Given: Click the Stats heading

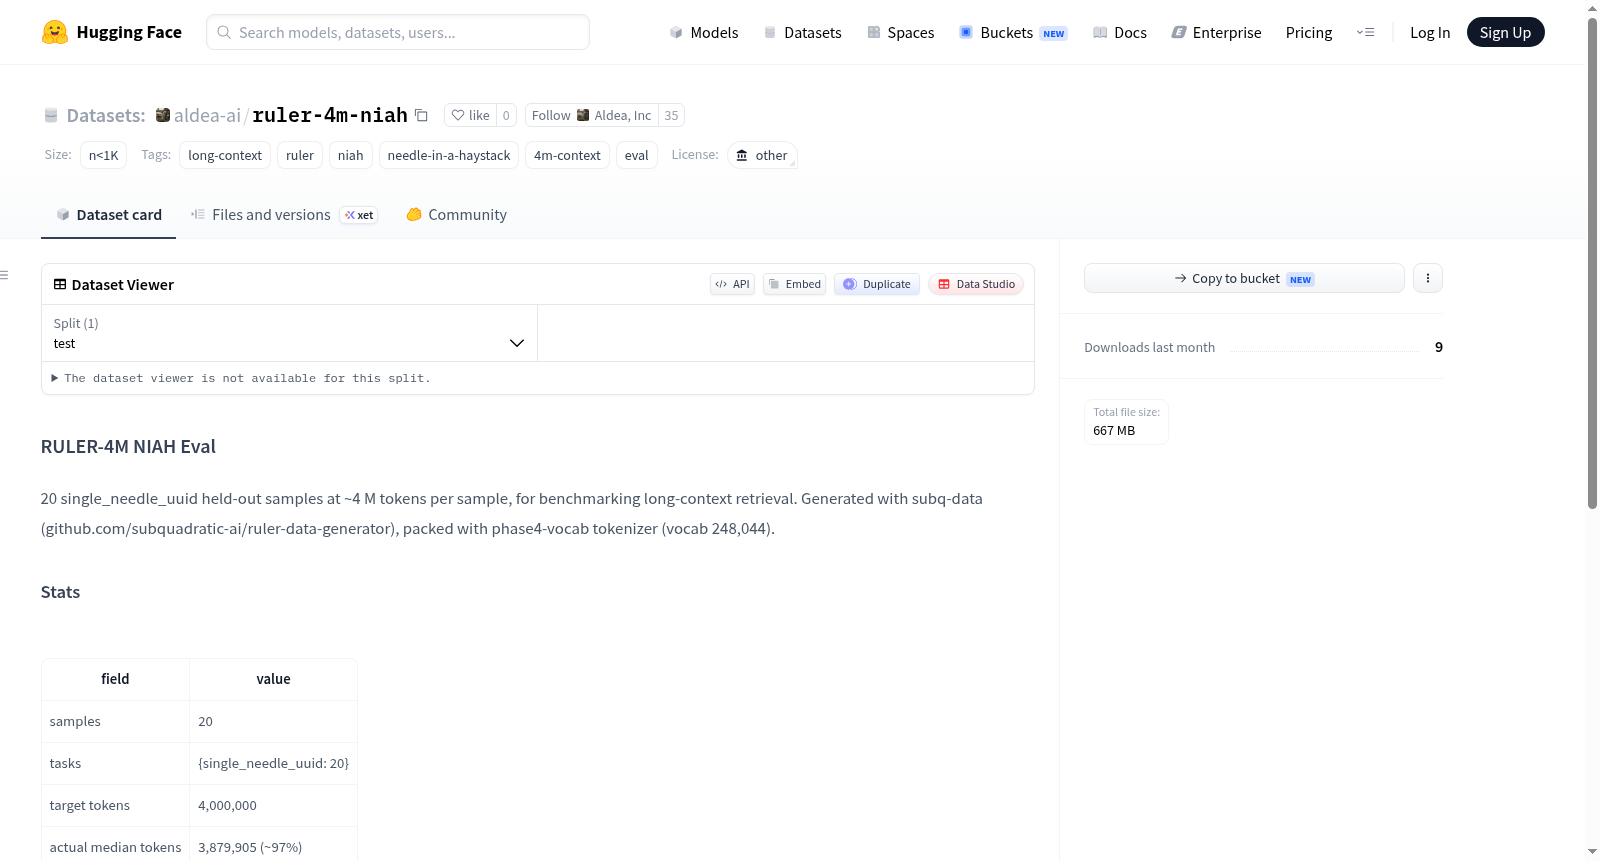Looking at the screenshot, I should click(60, 592).
